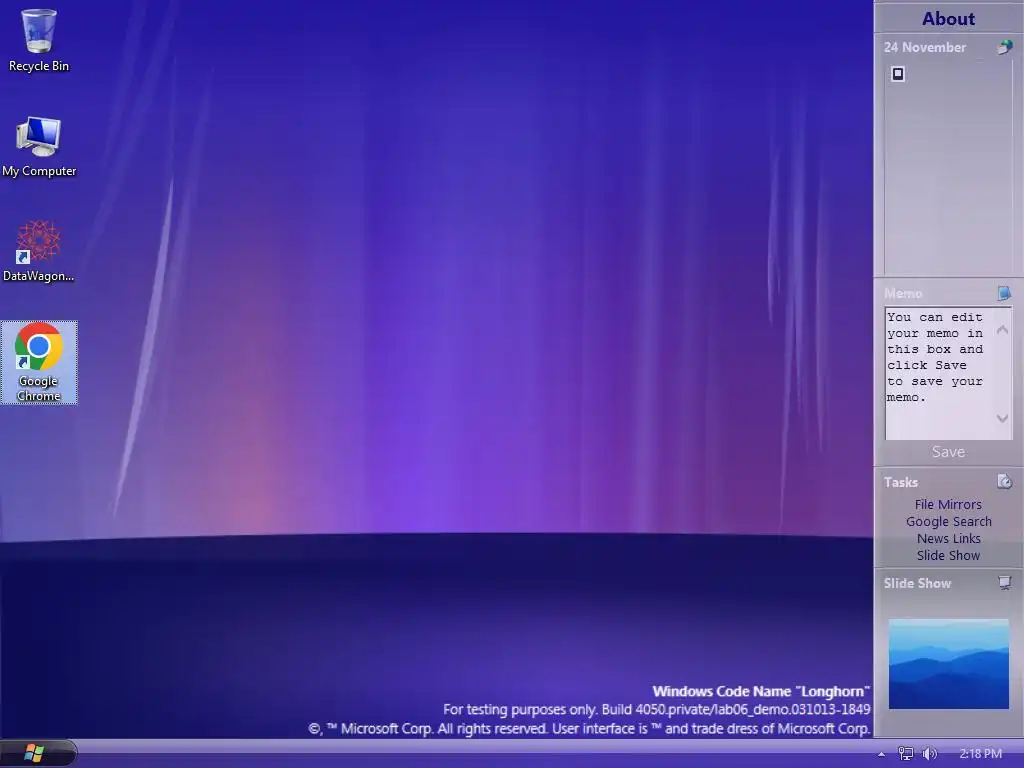Open the News Links task link
Viewport: 1024px width, 768px height.
[948, 538]
